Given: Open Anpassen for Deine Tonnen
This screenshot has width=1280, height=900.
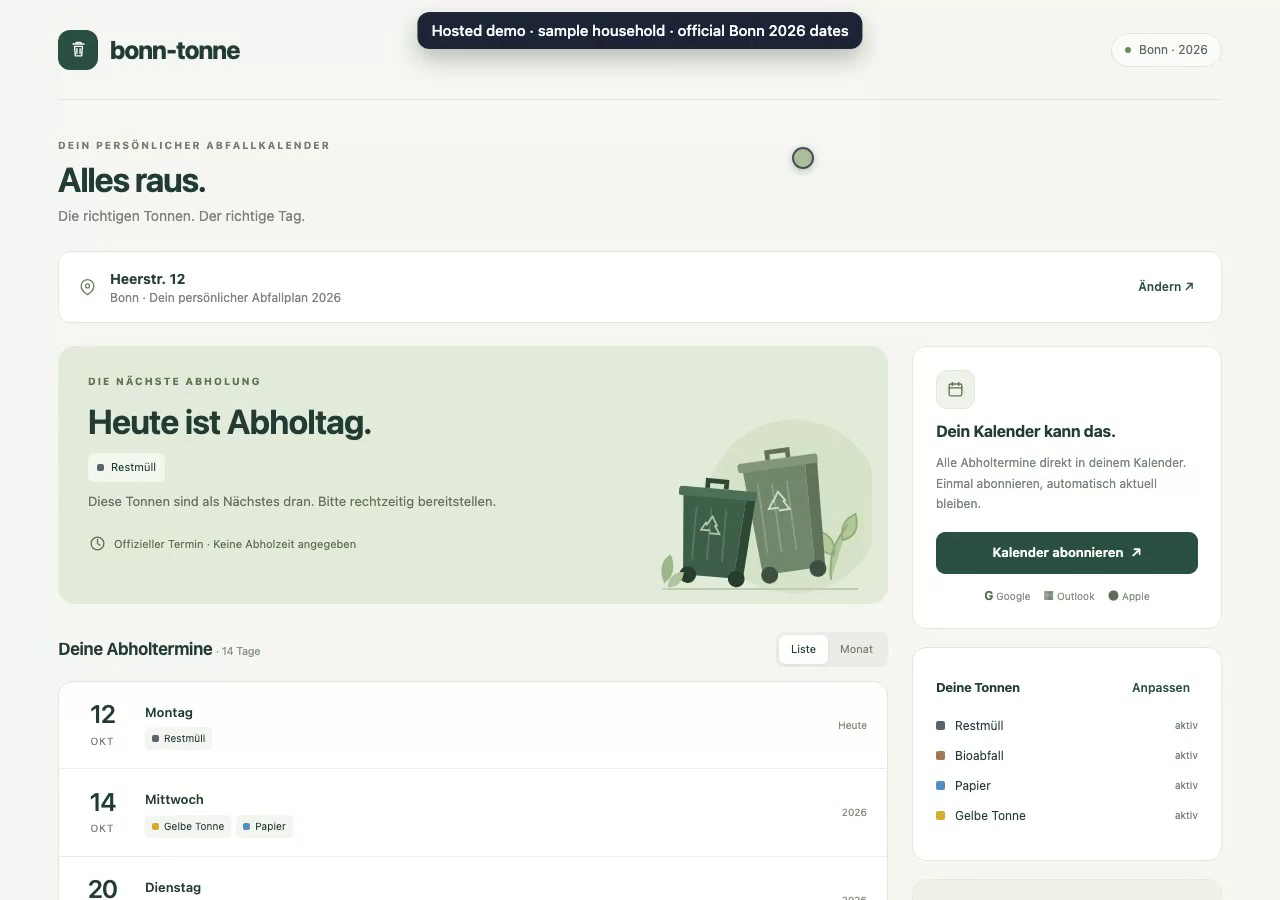Looking at the screenshot, I should [x=1161, y=687].
